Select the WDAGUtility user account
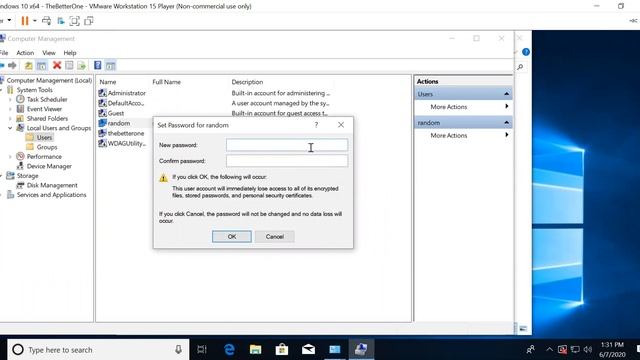This screenshot has width=640, height=360. click(127, 143)
